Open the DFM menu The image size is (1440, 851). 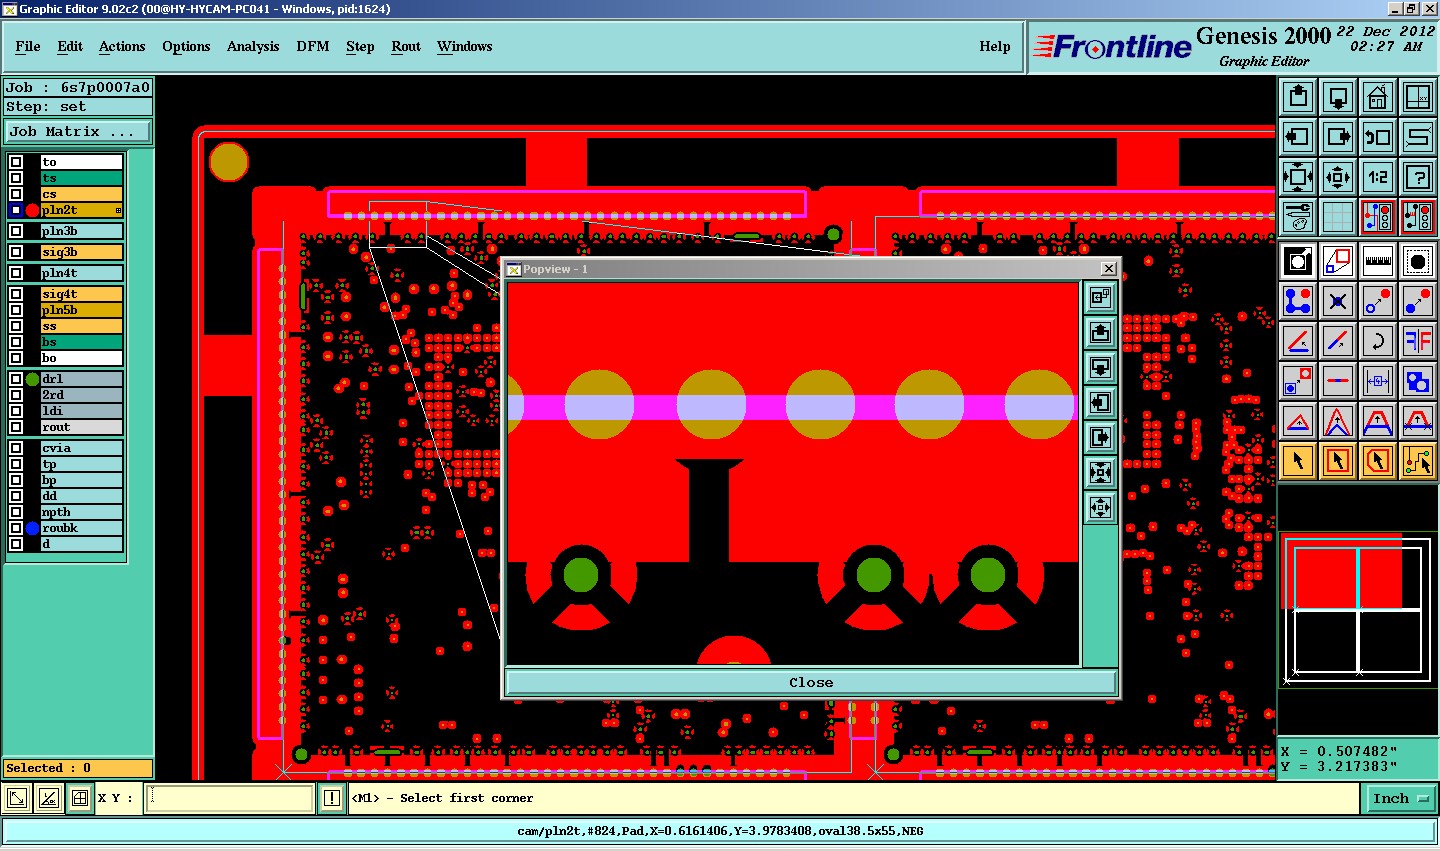tap(313, 46)
